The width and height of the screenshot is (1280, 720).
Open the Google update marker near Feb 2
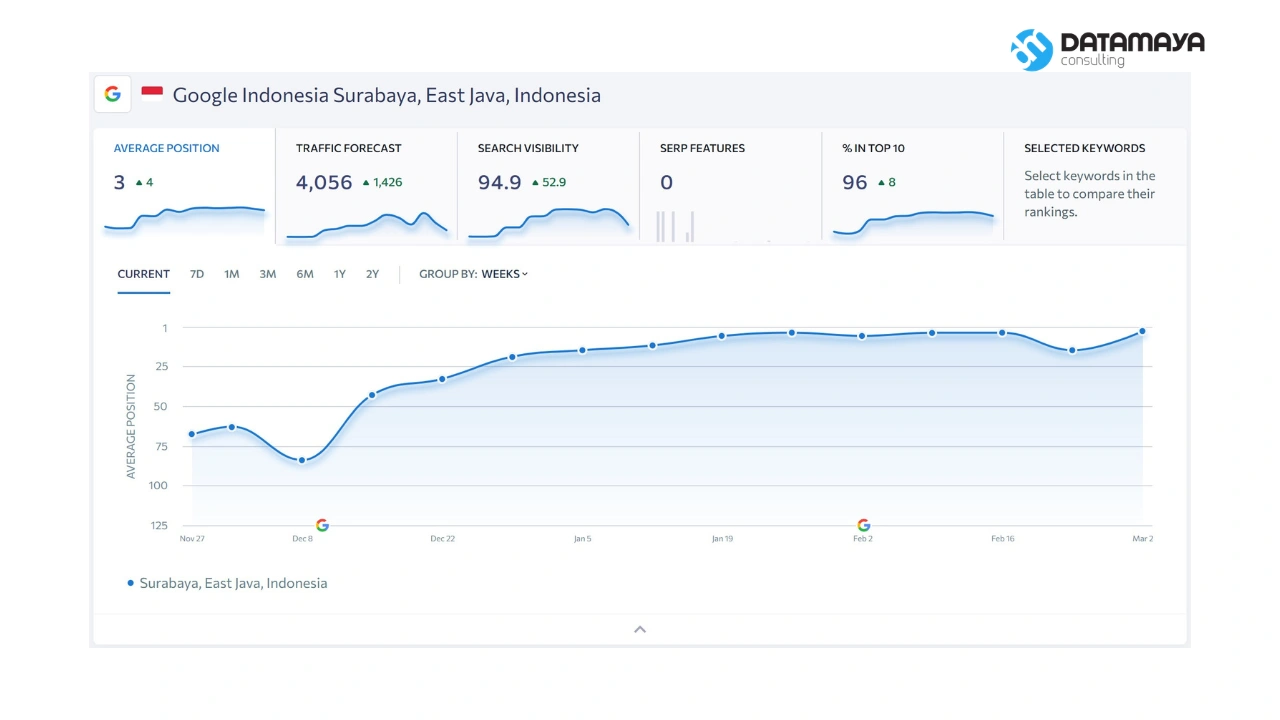tap(863, 525)
